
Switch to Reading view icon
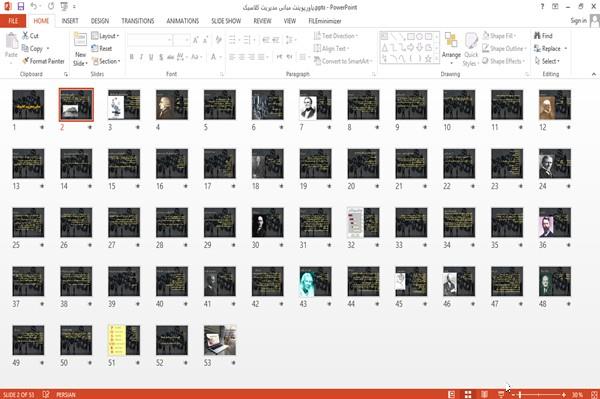point(484,394)
